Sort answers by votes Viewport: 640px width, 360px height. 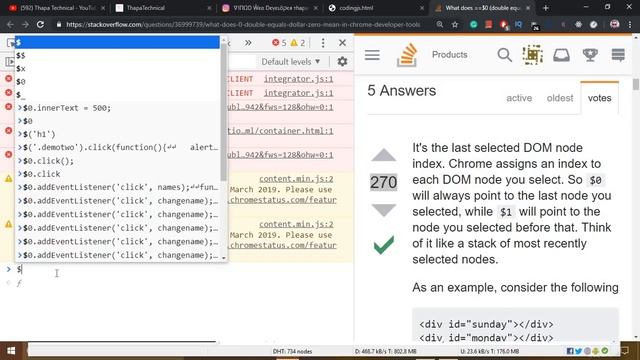(599, 98)
